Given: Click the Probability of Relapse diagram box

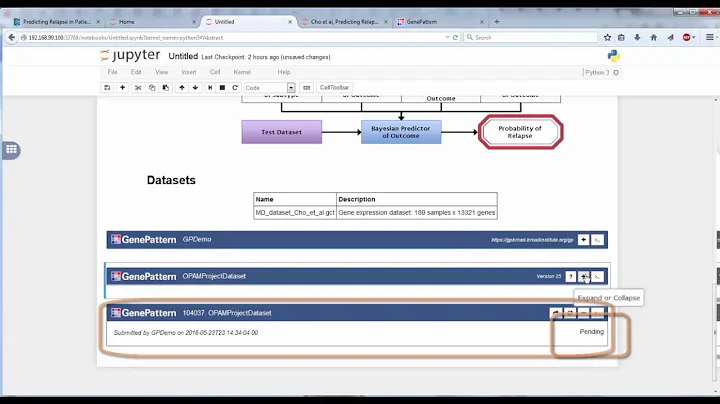Looking at the screenshot, I should [x=520, y=132].
